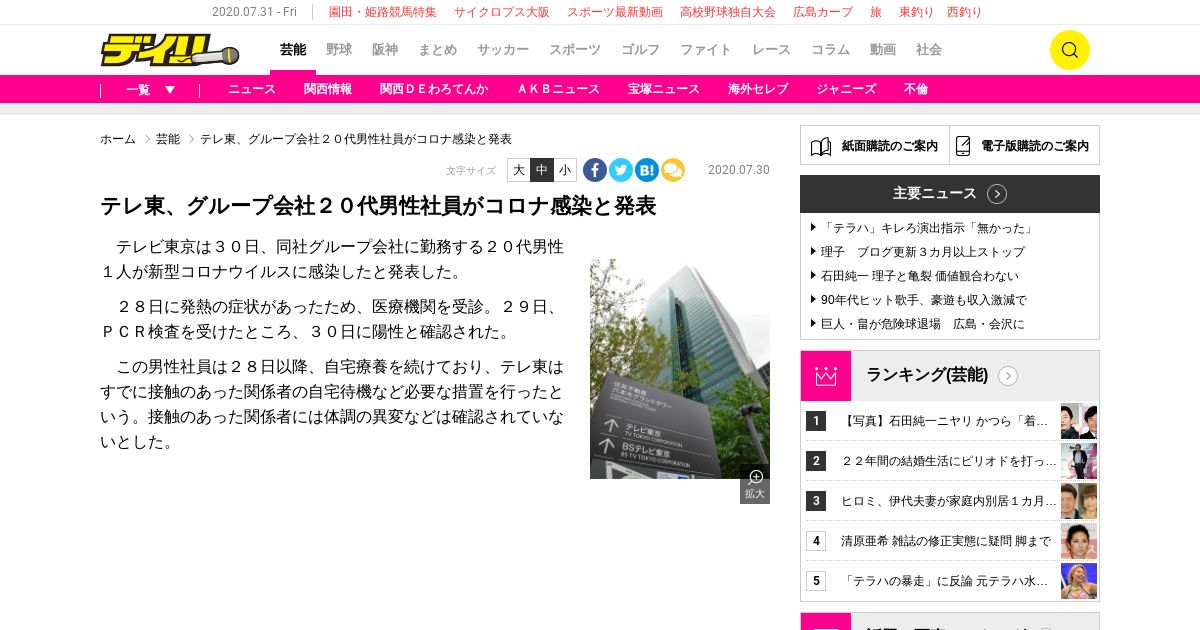Open 園田・姫路競馬特集 top link

click(x=383, y=12)
